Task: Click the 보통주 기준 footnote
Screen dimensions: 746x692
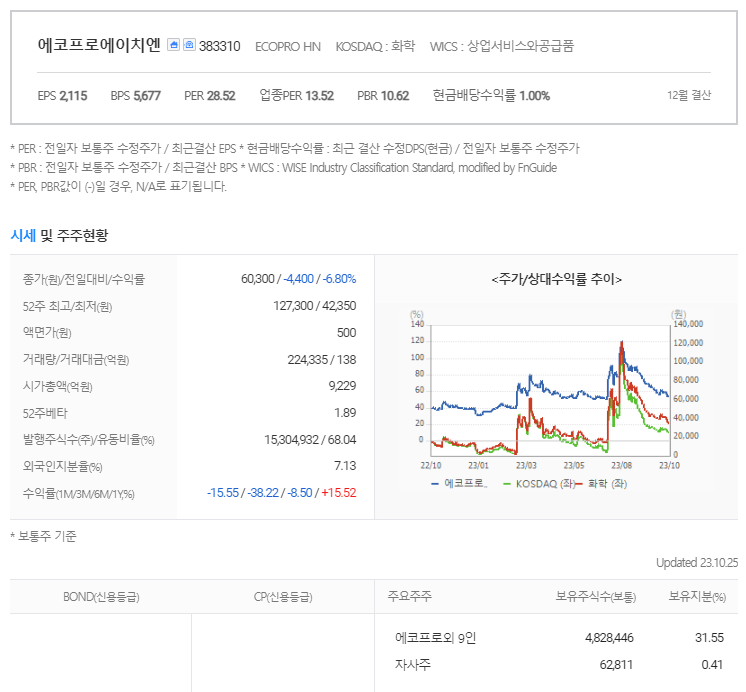Action: point(43,536)
